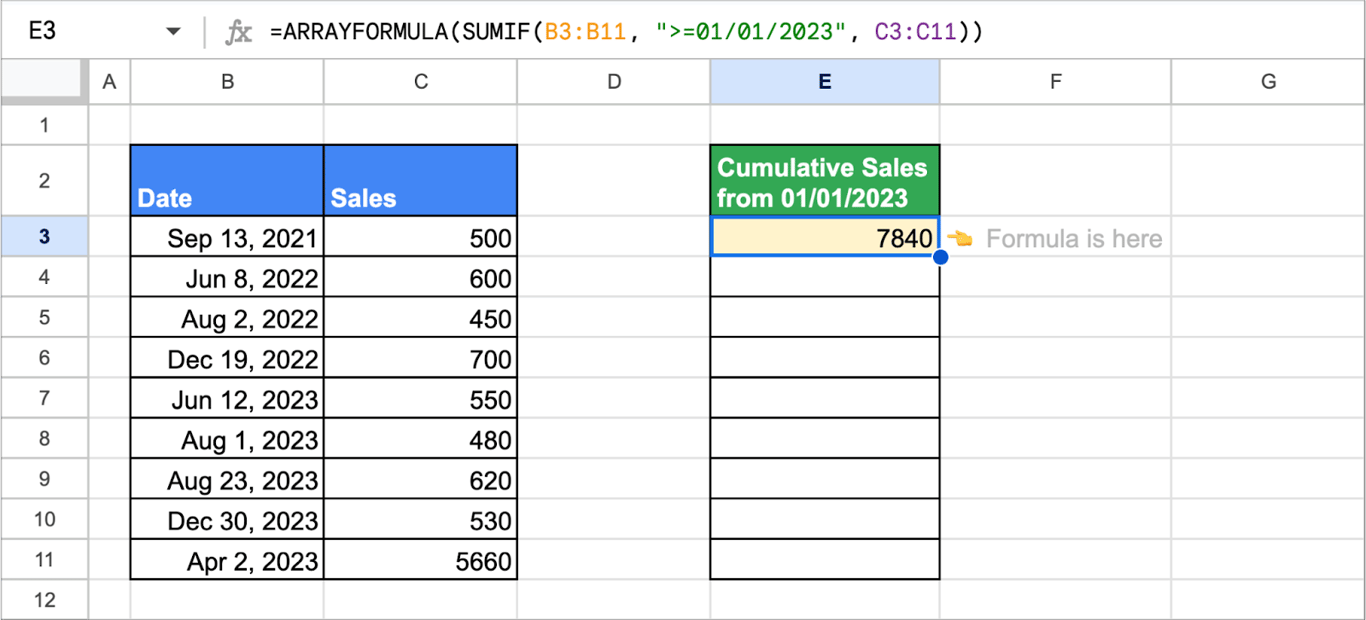The height and width of the screenshot is (620, 1366).
Task: Select row 10 header
Action: coord(44,519)
